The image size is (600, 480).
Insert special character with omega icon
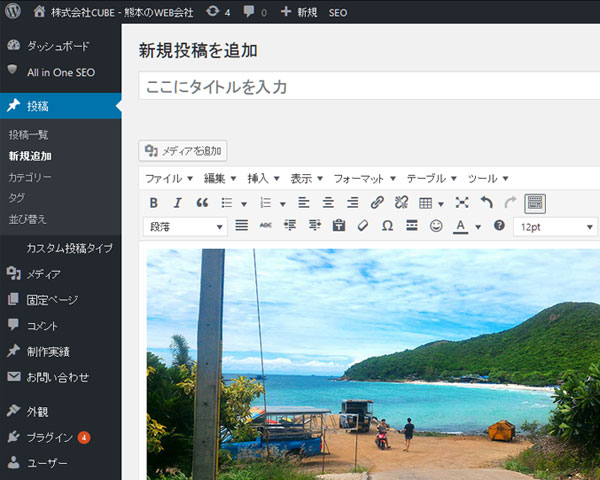pyautogui.click(x=387, y=226)
